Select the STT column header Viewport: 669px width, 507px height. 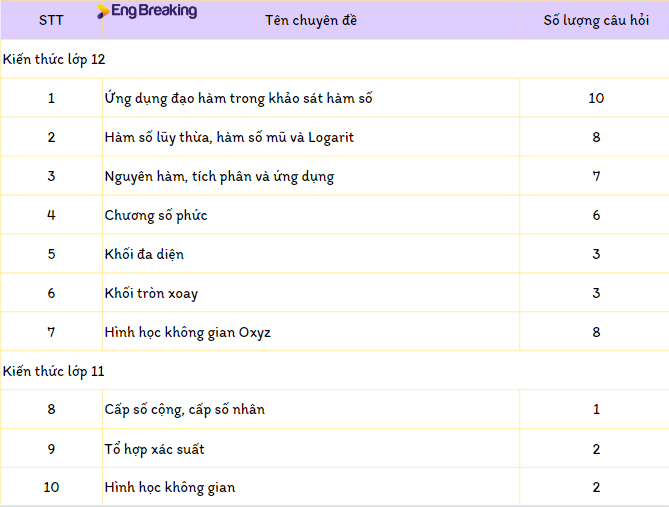coord(51,20)
